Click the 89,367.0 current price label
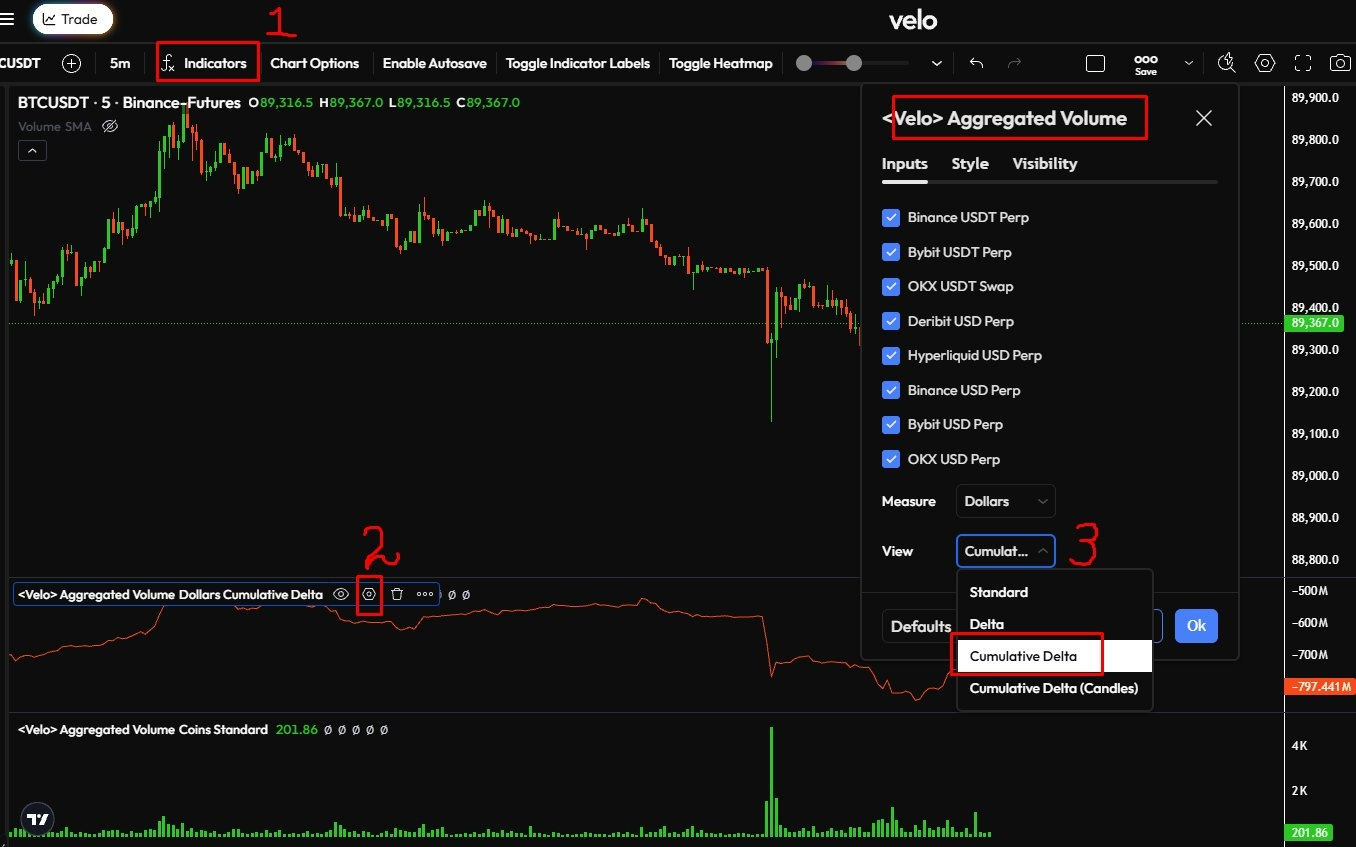Image resolution: width=1356 pixels, height=847 pixels. coord(1316,323)
